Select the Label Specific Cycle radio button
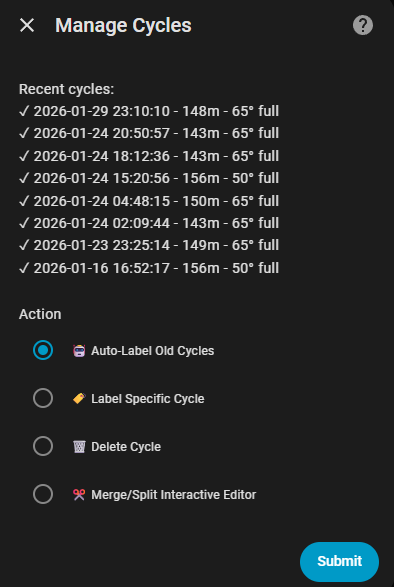The image size is (394, 587). pos(43,398)
